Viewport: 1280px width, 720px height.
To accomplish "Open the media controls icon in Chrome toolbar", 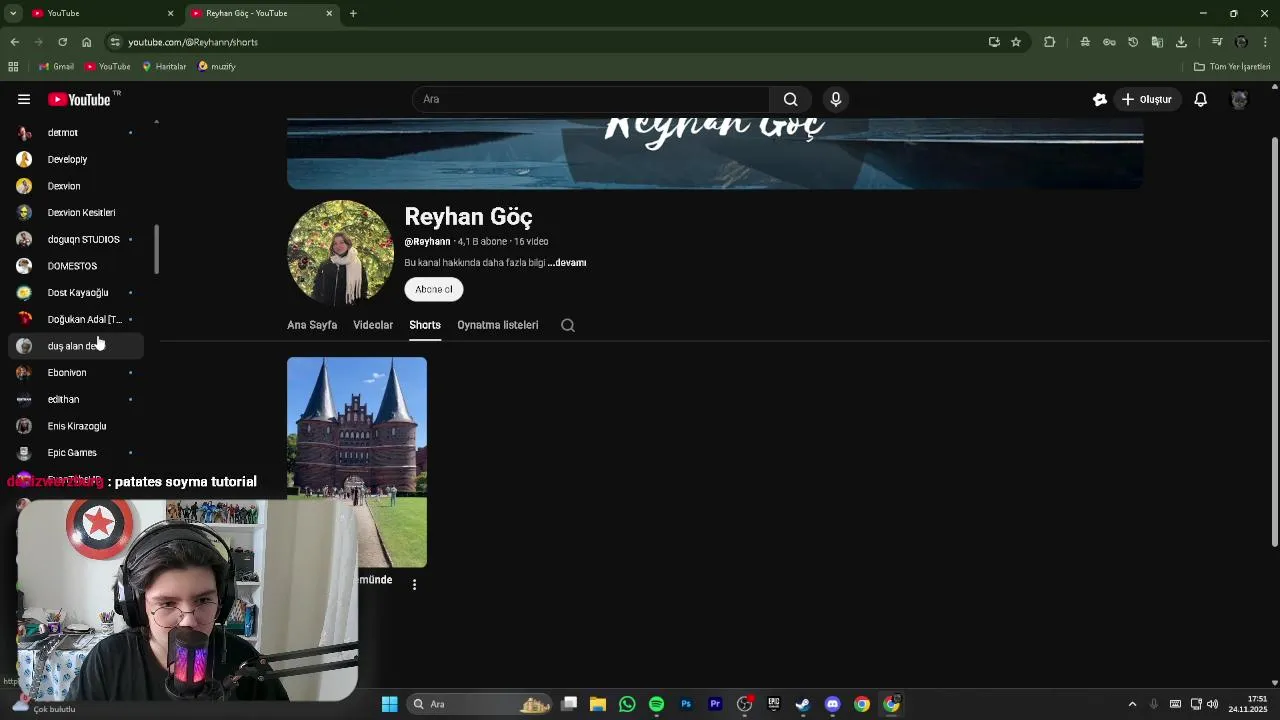I will click(1217, 42).
